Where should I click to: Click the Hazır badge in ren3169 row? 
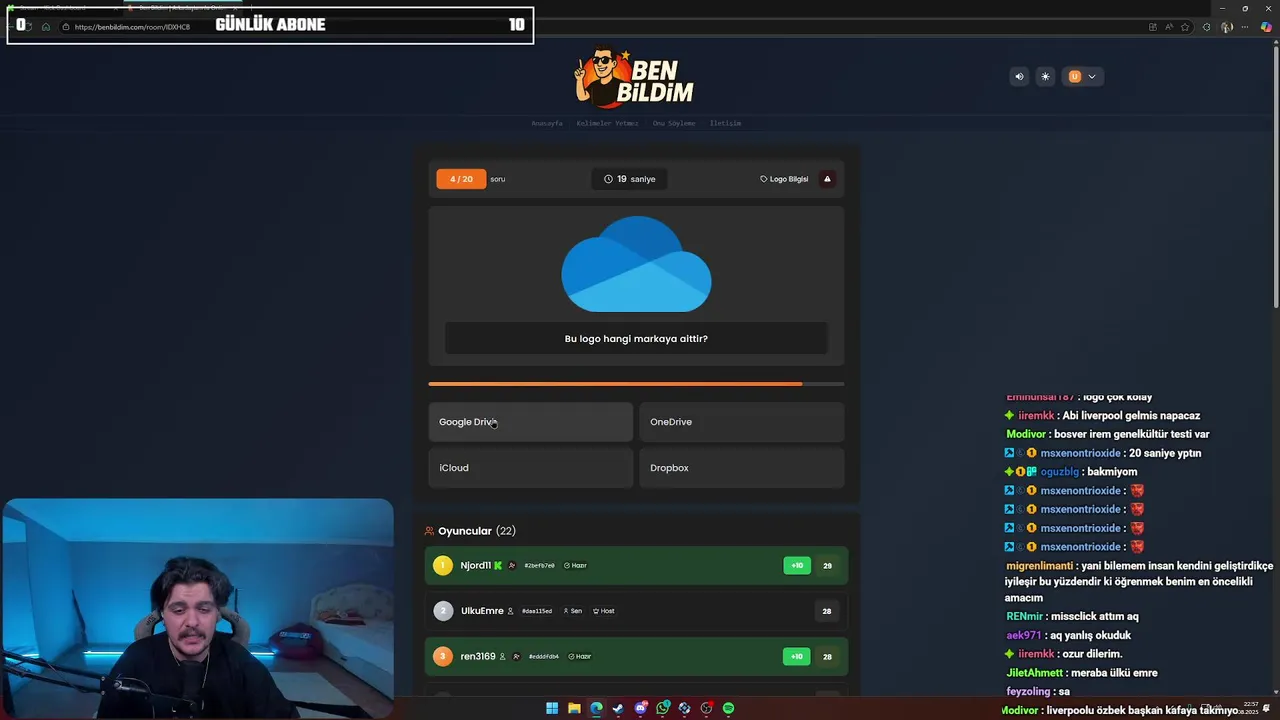pos(580,657)
